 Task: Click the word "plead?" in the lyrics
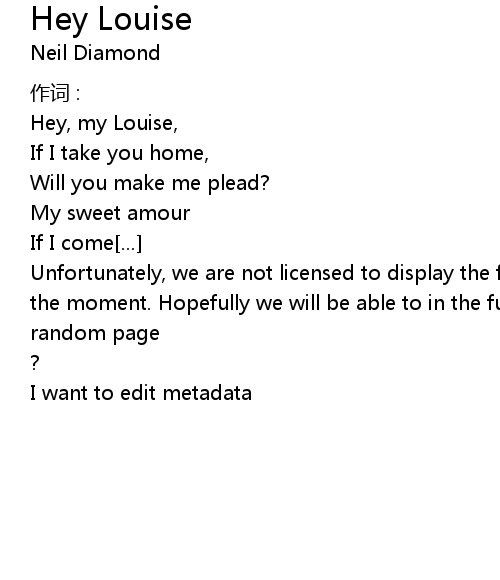point(239,183)
